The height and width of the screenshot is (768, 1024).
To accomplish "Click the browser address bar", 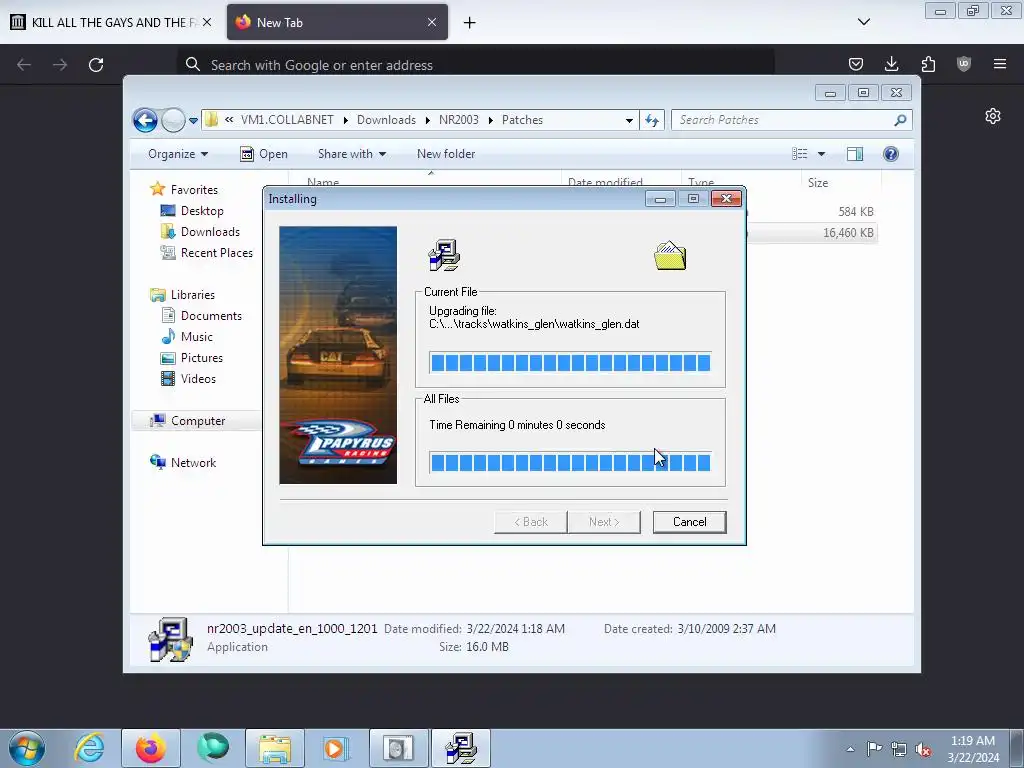I will [x=475, y=65].
